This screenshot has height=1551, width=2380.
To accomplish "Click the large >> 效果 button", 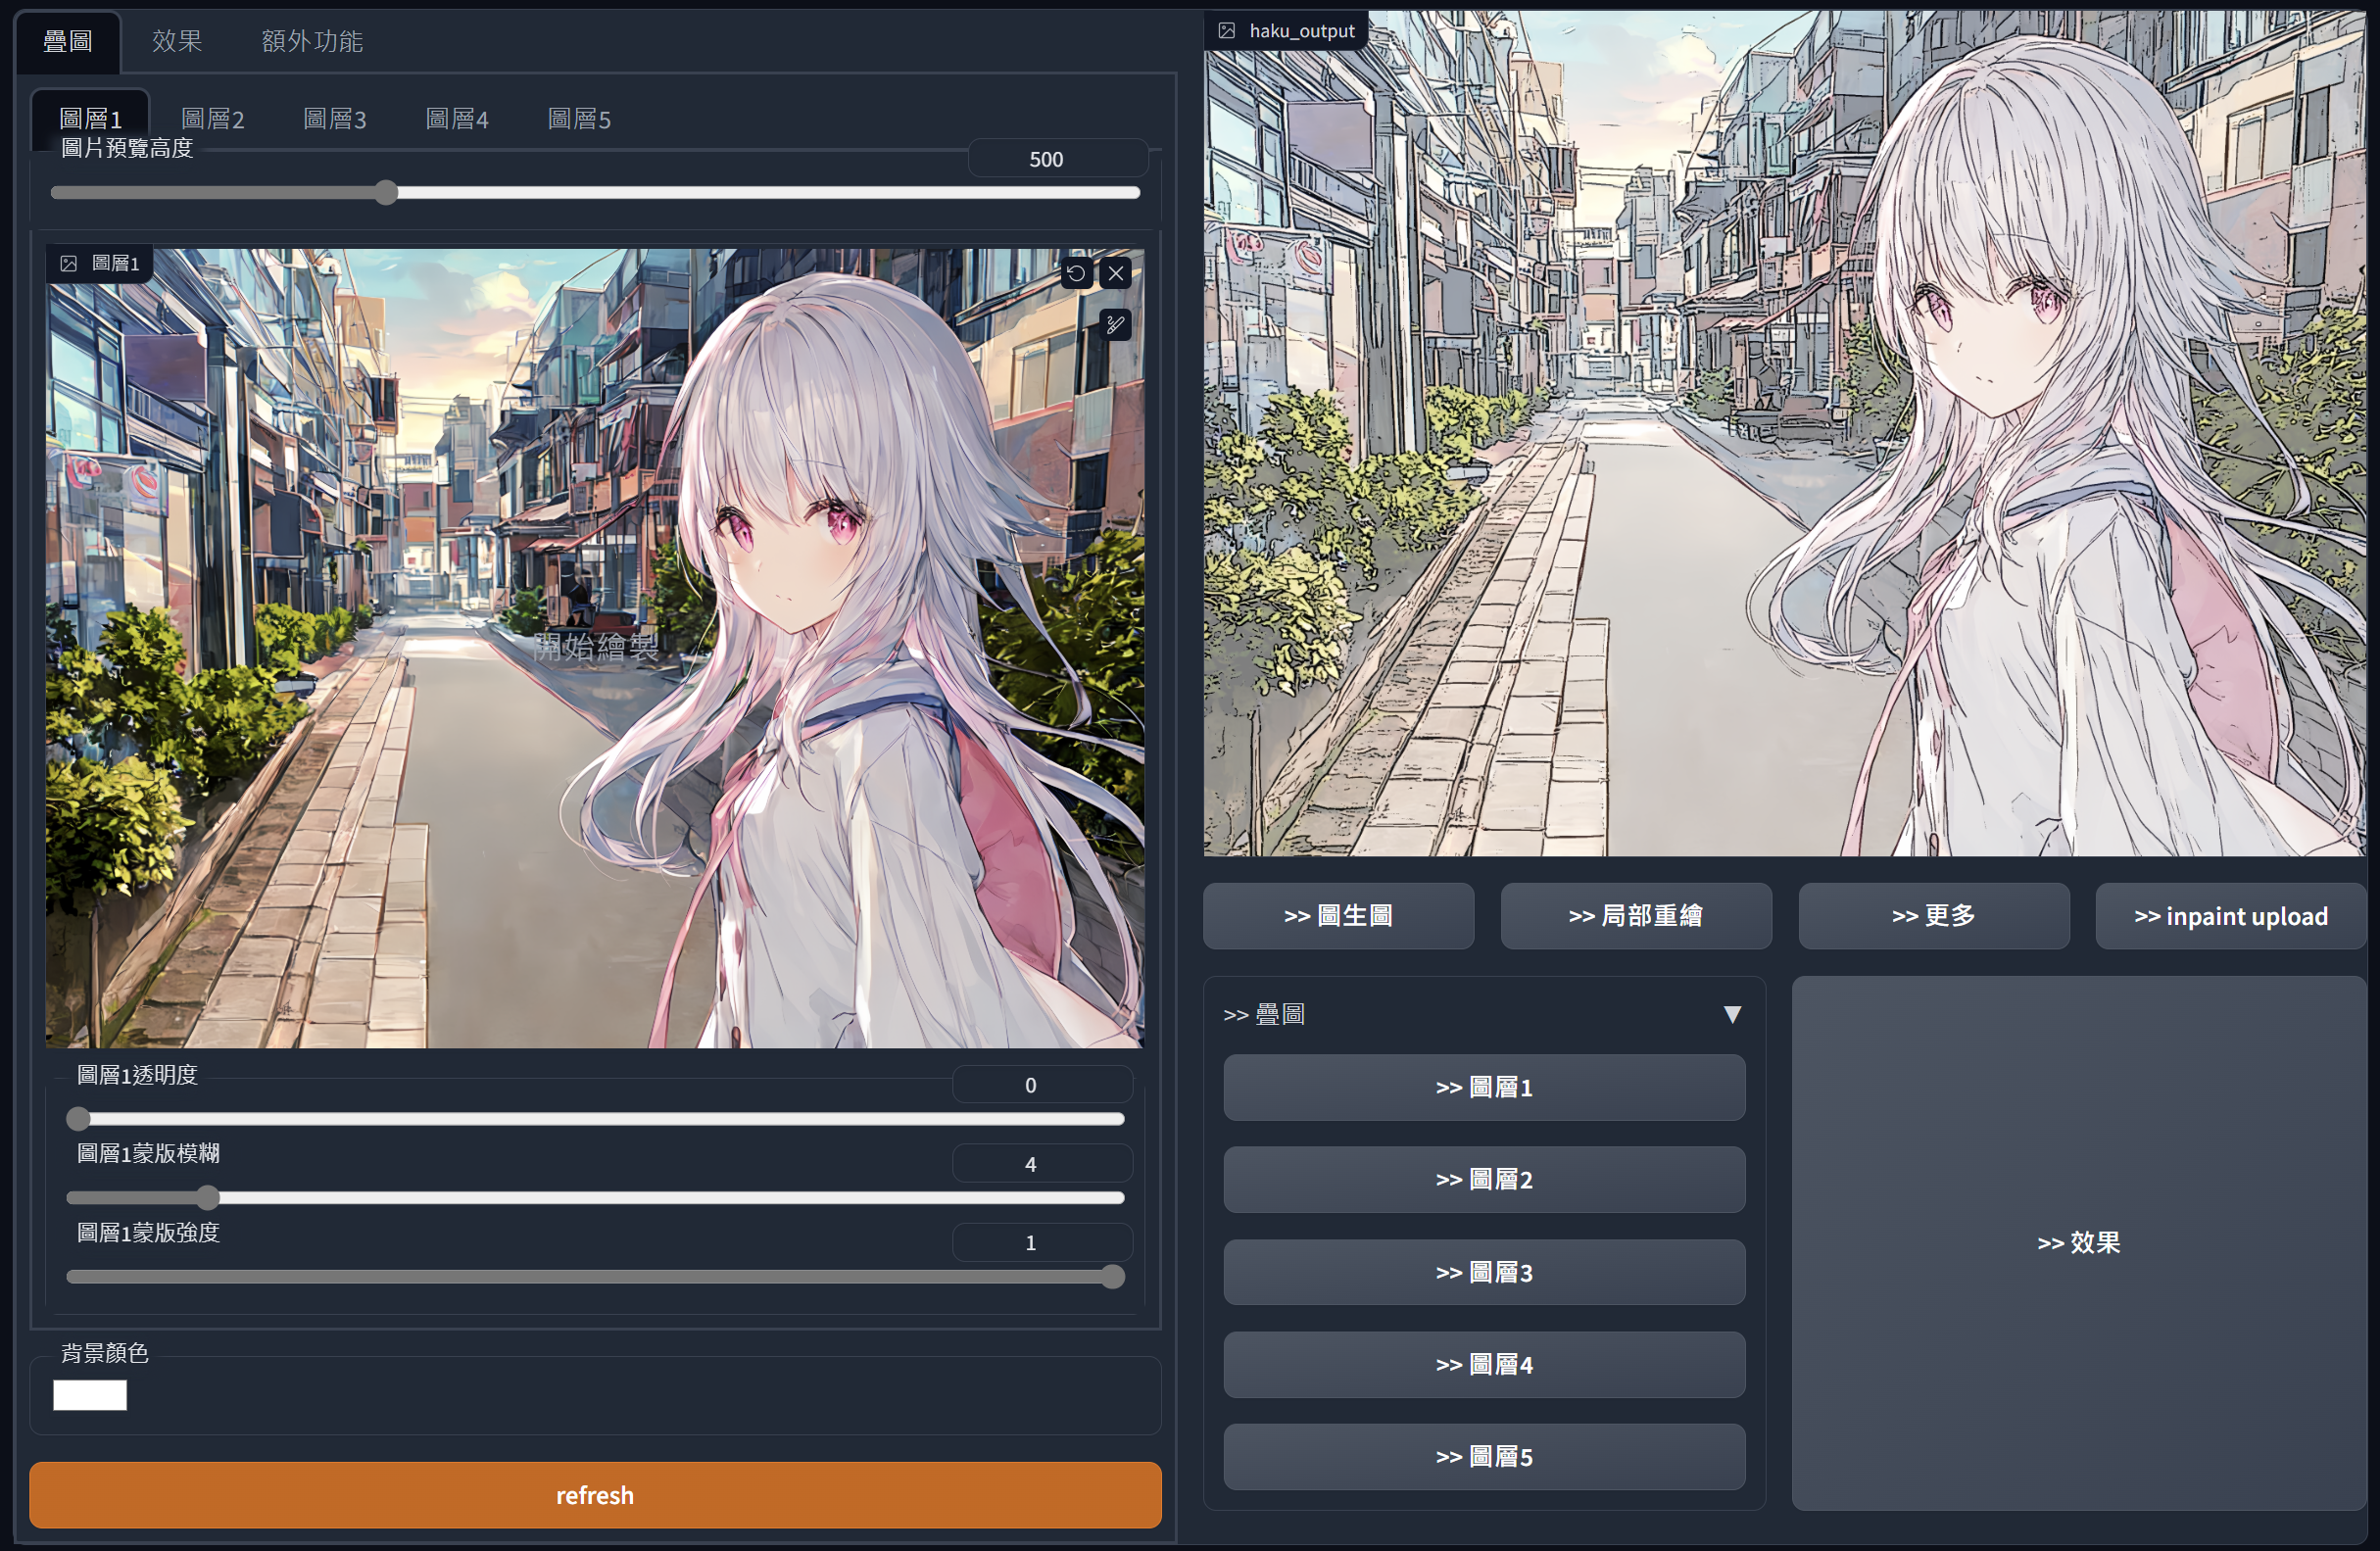I will pyautogui.click(x=2078, y=1242).
